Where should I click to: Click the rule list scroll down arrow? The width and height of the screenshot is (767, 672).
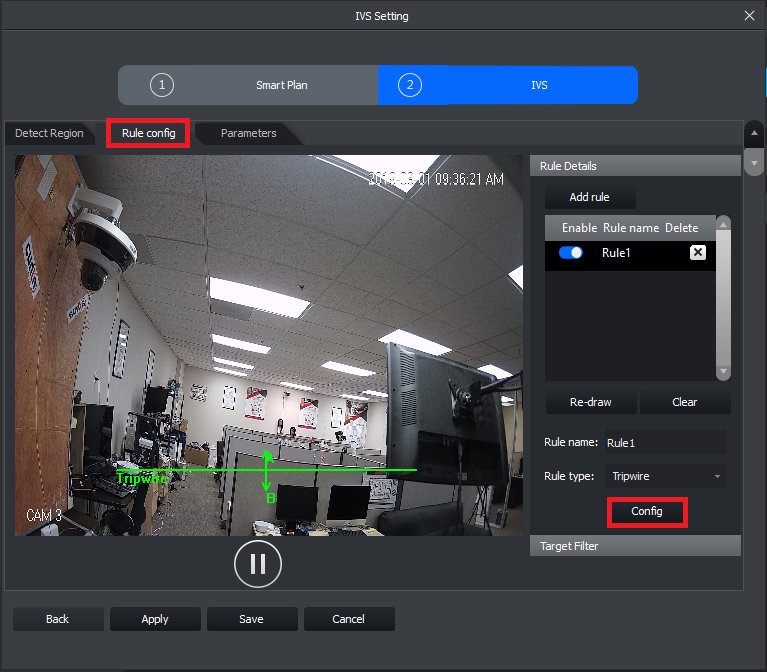(723, 372)
